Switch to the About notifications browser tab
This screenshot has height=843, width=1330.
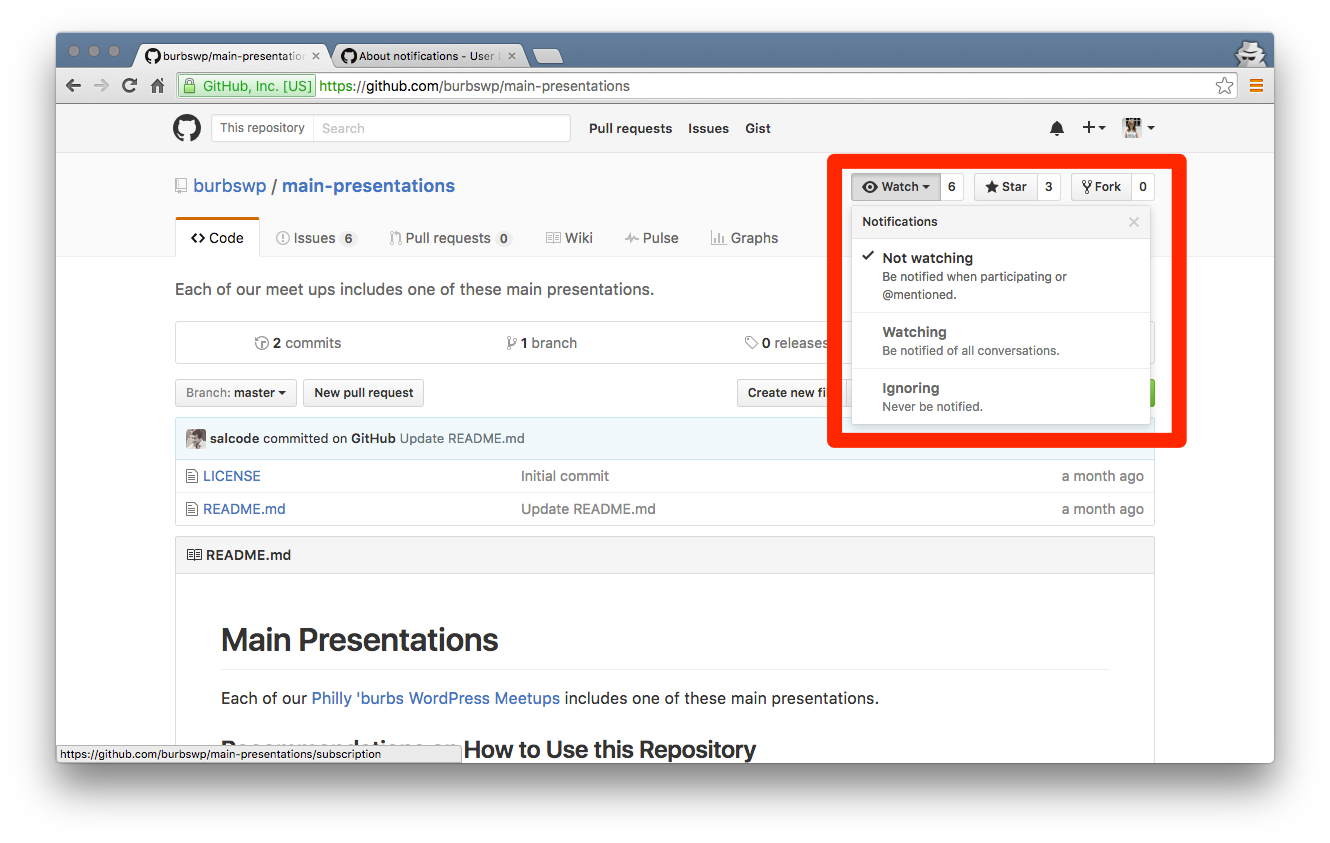[x=428, y=56]
